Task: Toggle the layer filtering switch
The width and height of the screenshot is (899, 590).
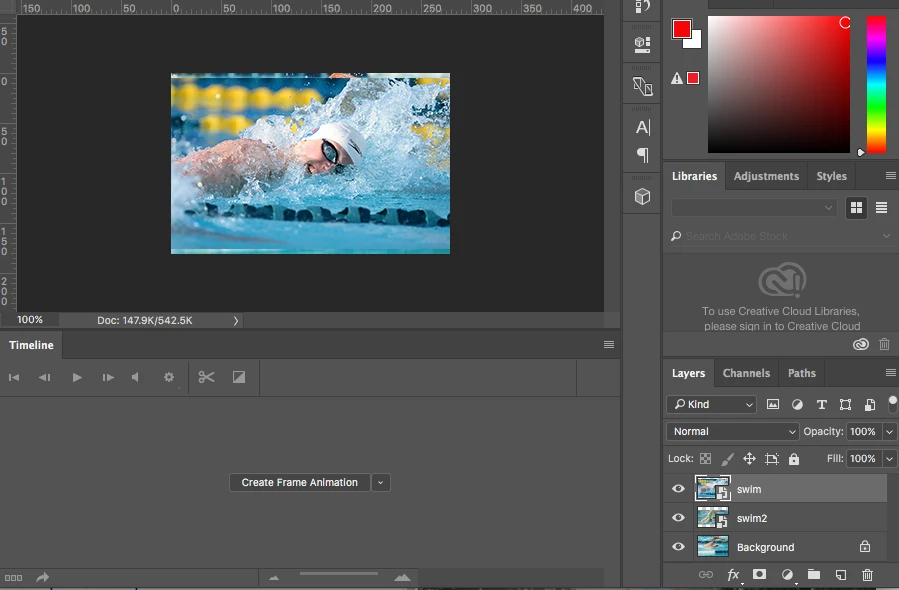Action: 892,404
